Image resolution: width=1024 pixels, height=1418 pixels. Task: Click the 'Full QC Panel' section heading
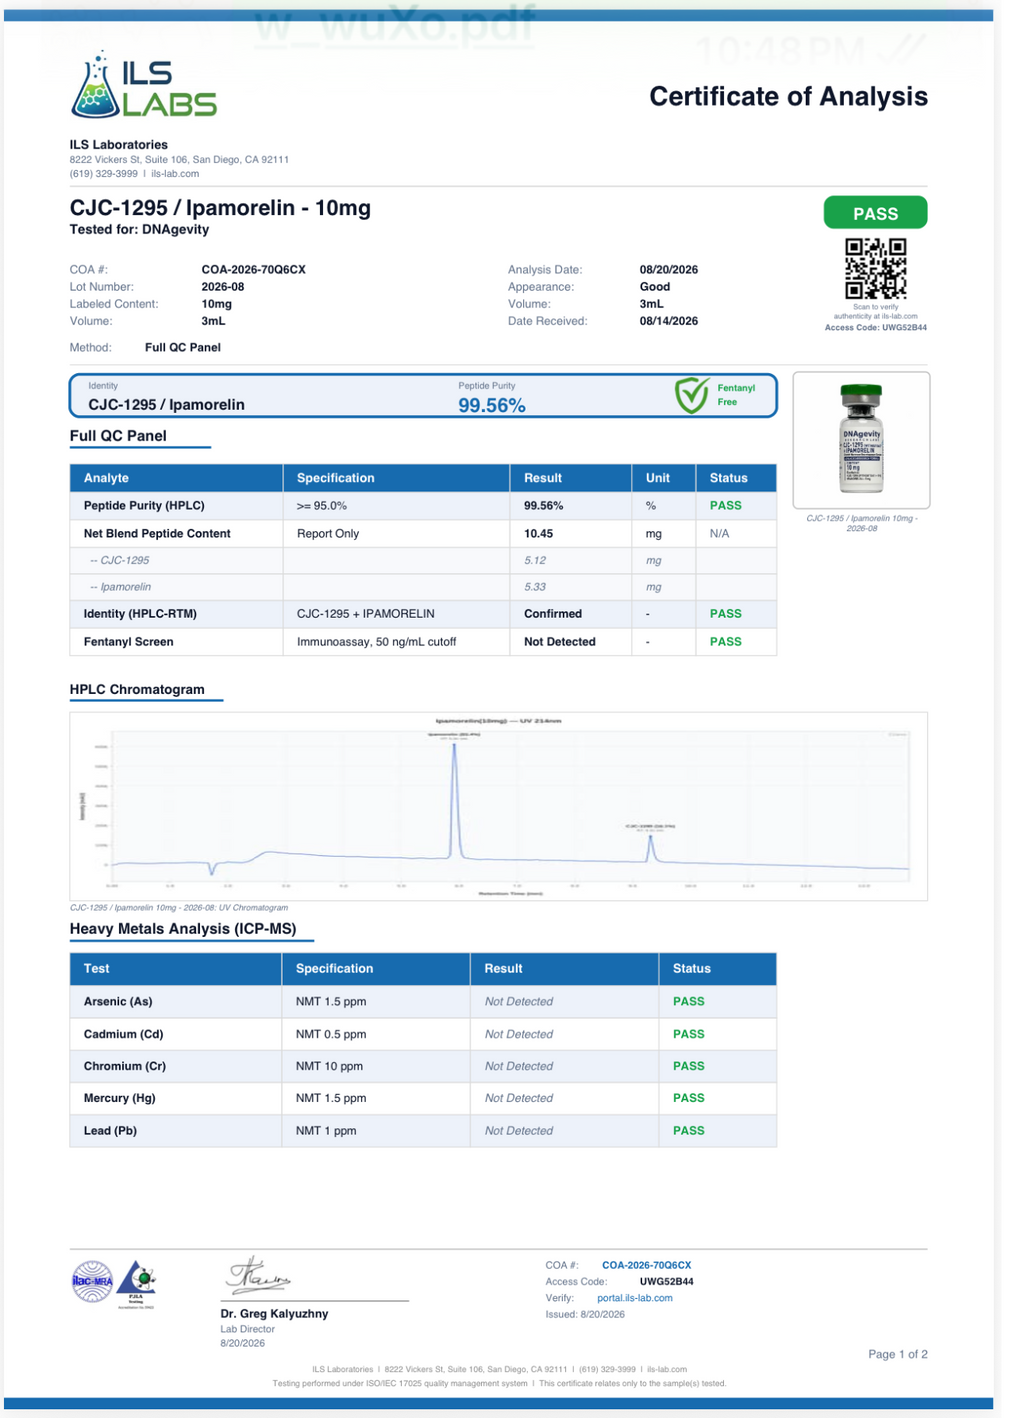point(118,436)
